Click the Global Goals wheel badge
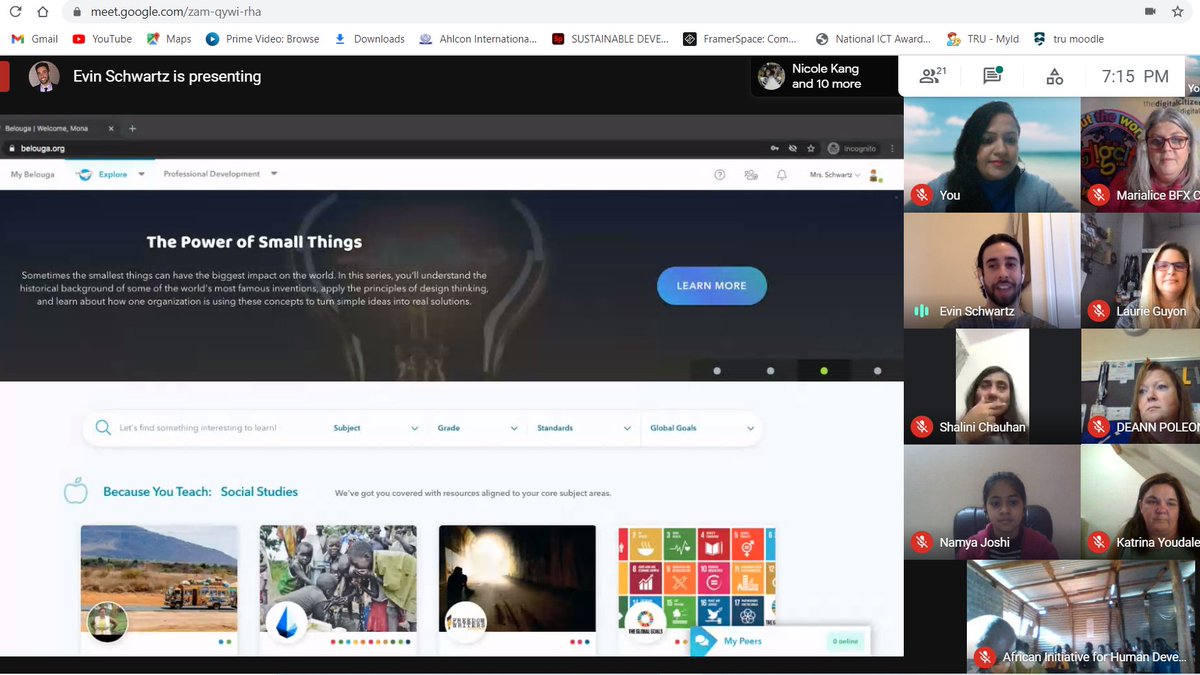Viewport: 1200px width, 675px height. [x=645, y=622]
